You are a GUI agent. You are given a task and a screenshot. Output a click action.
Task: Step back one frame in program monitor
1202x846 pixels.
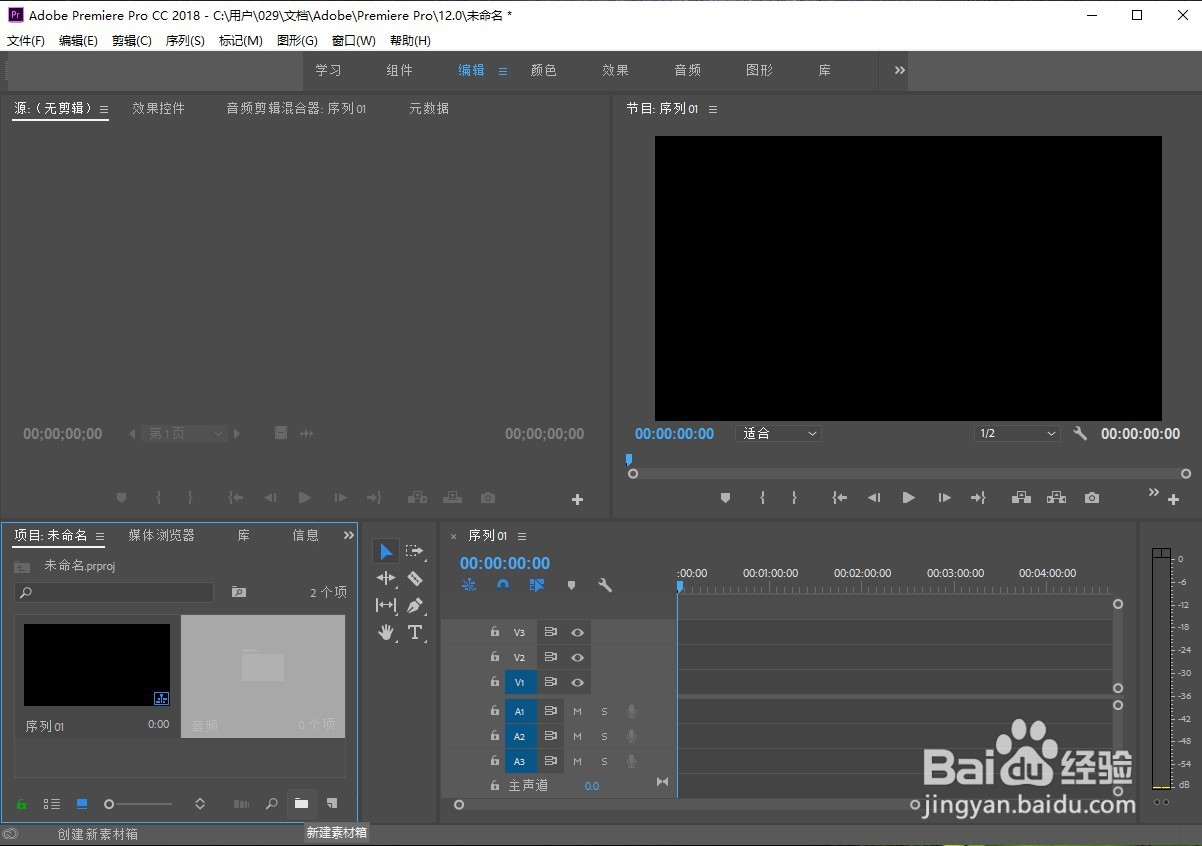point(874,497)
